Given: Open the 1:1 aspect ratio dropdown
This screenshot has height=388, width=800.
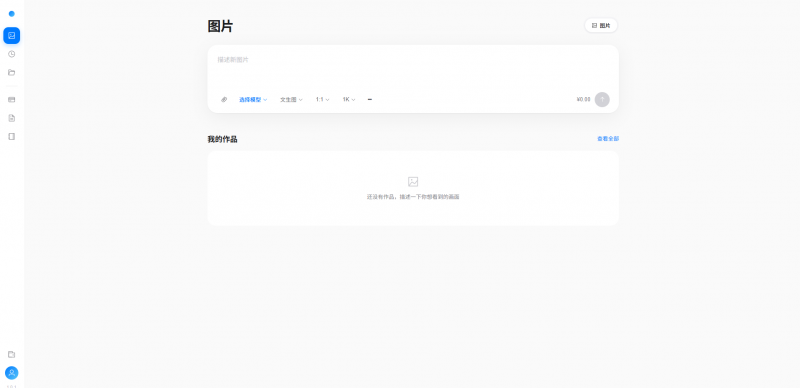Looking at the screenshot, I should pos(322,100).
